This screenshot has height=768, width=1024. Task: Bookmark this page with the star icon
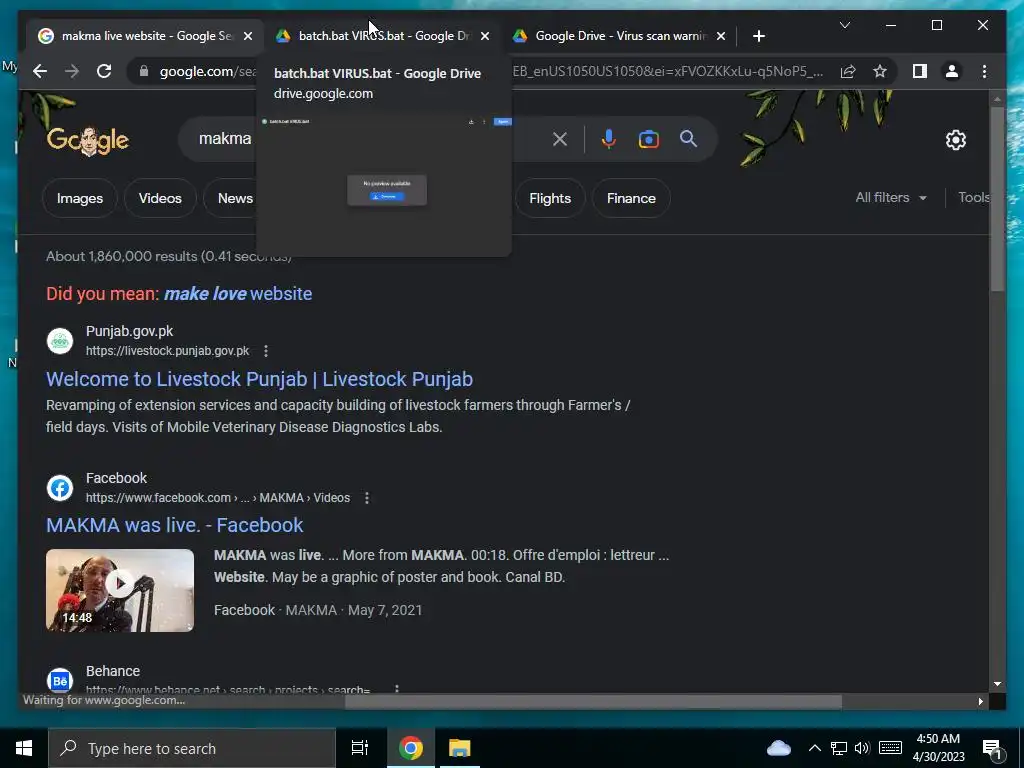[880, 71]
